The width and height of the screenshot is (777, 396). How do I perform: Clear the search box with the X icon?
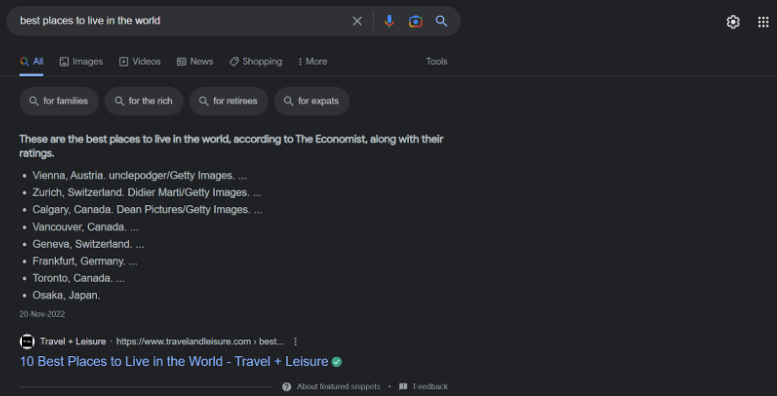(357, 21)
